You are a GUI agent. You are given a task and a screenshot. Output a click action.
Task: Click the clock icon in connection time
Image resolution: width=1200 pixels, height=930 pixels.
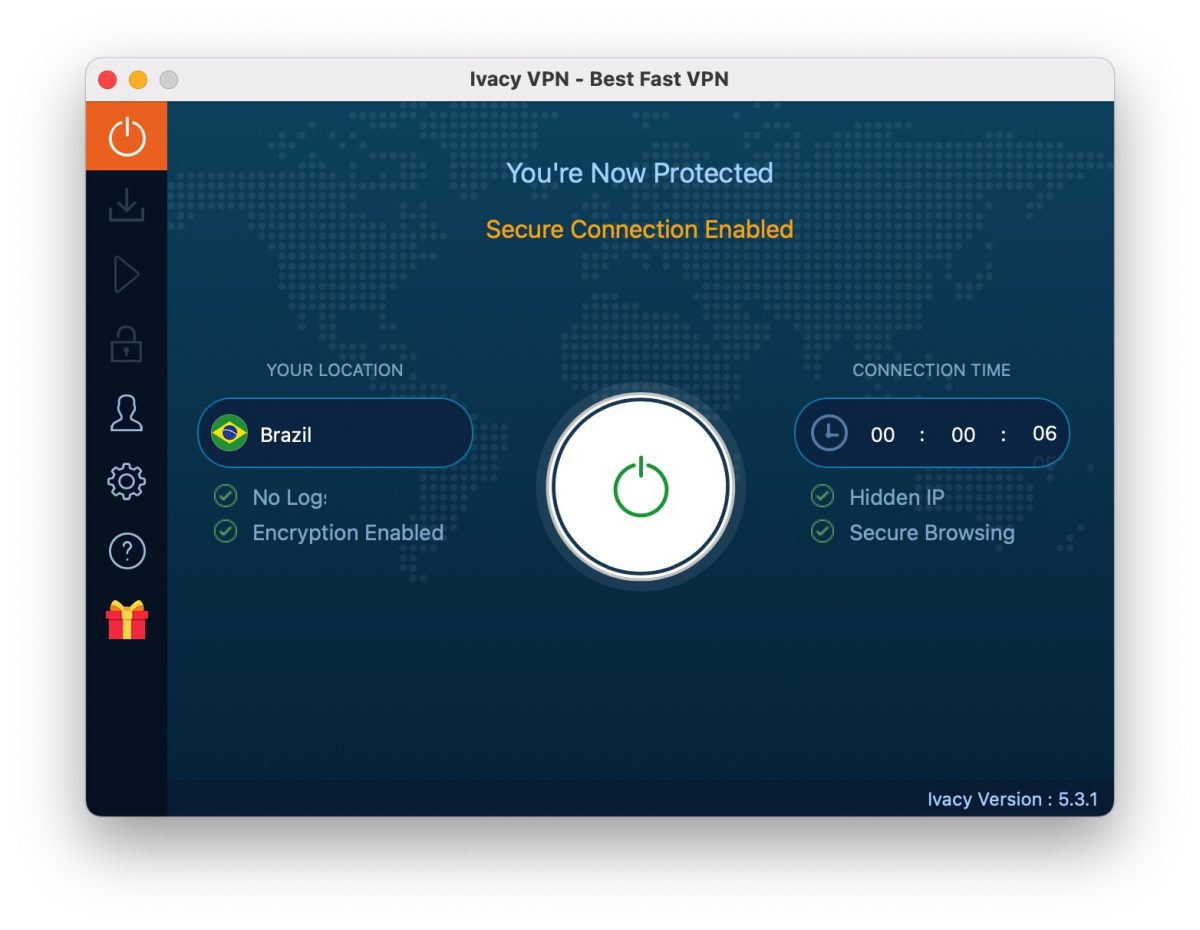(829, 434)
